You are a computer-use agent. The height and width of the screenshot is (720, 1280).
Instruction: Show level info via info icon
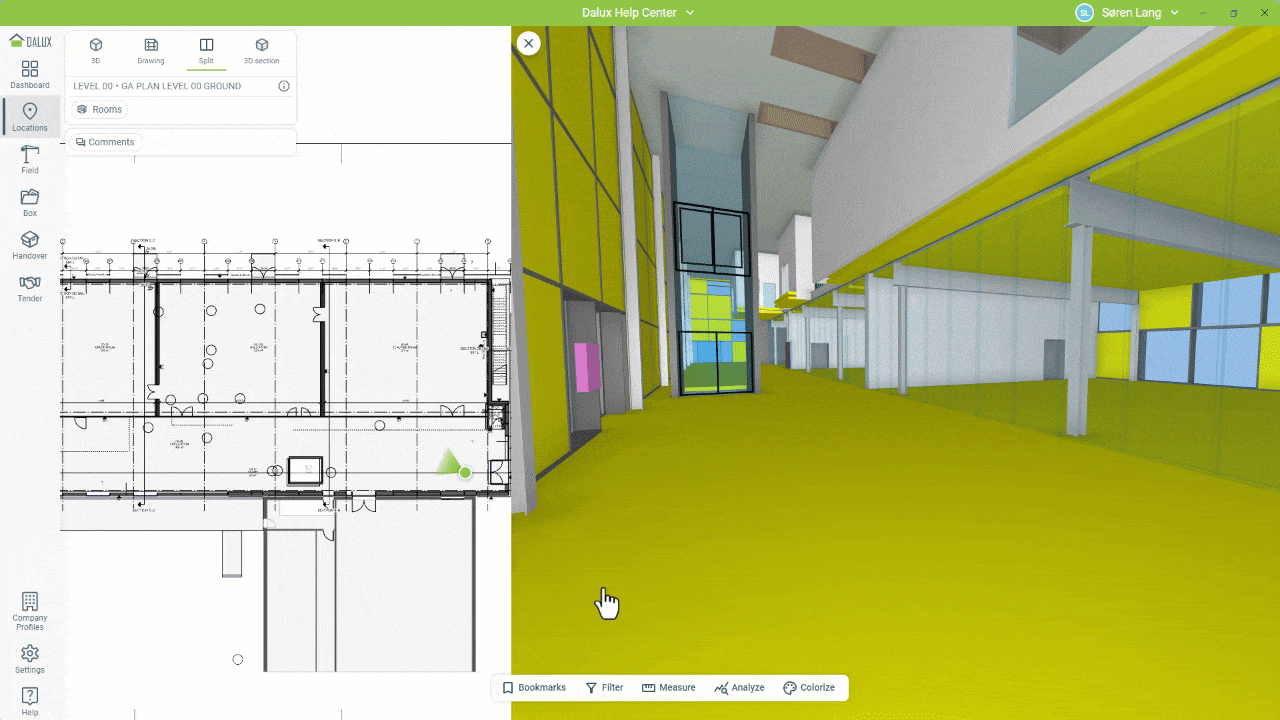(x=284, y=86)
